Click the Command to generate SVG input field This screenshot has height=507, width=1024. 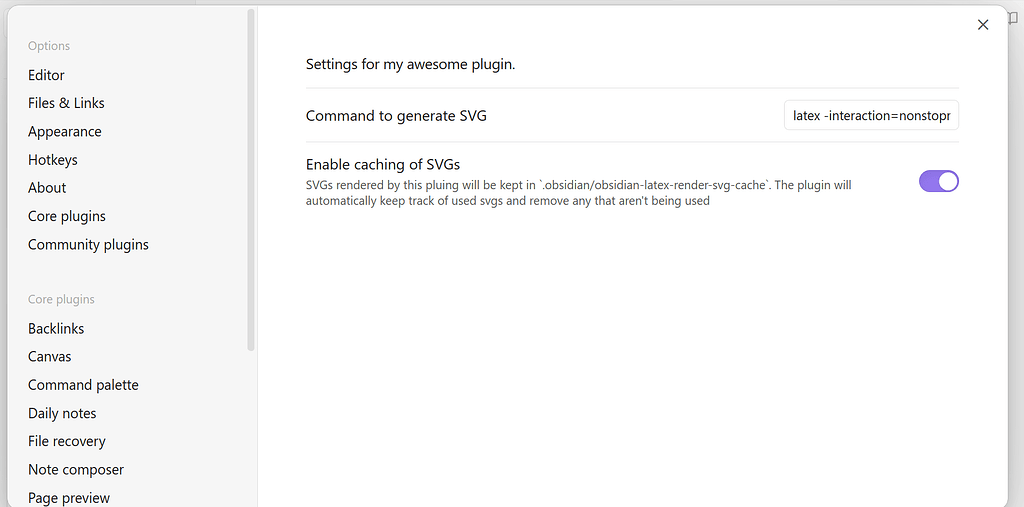tap(871, 116)
